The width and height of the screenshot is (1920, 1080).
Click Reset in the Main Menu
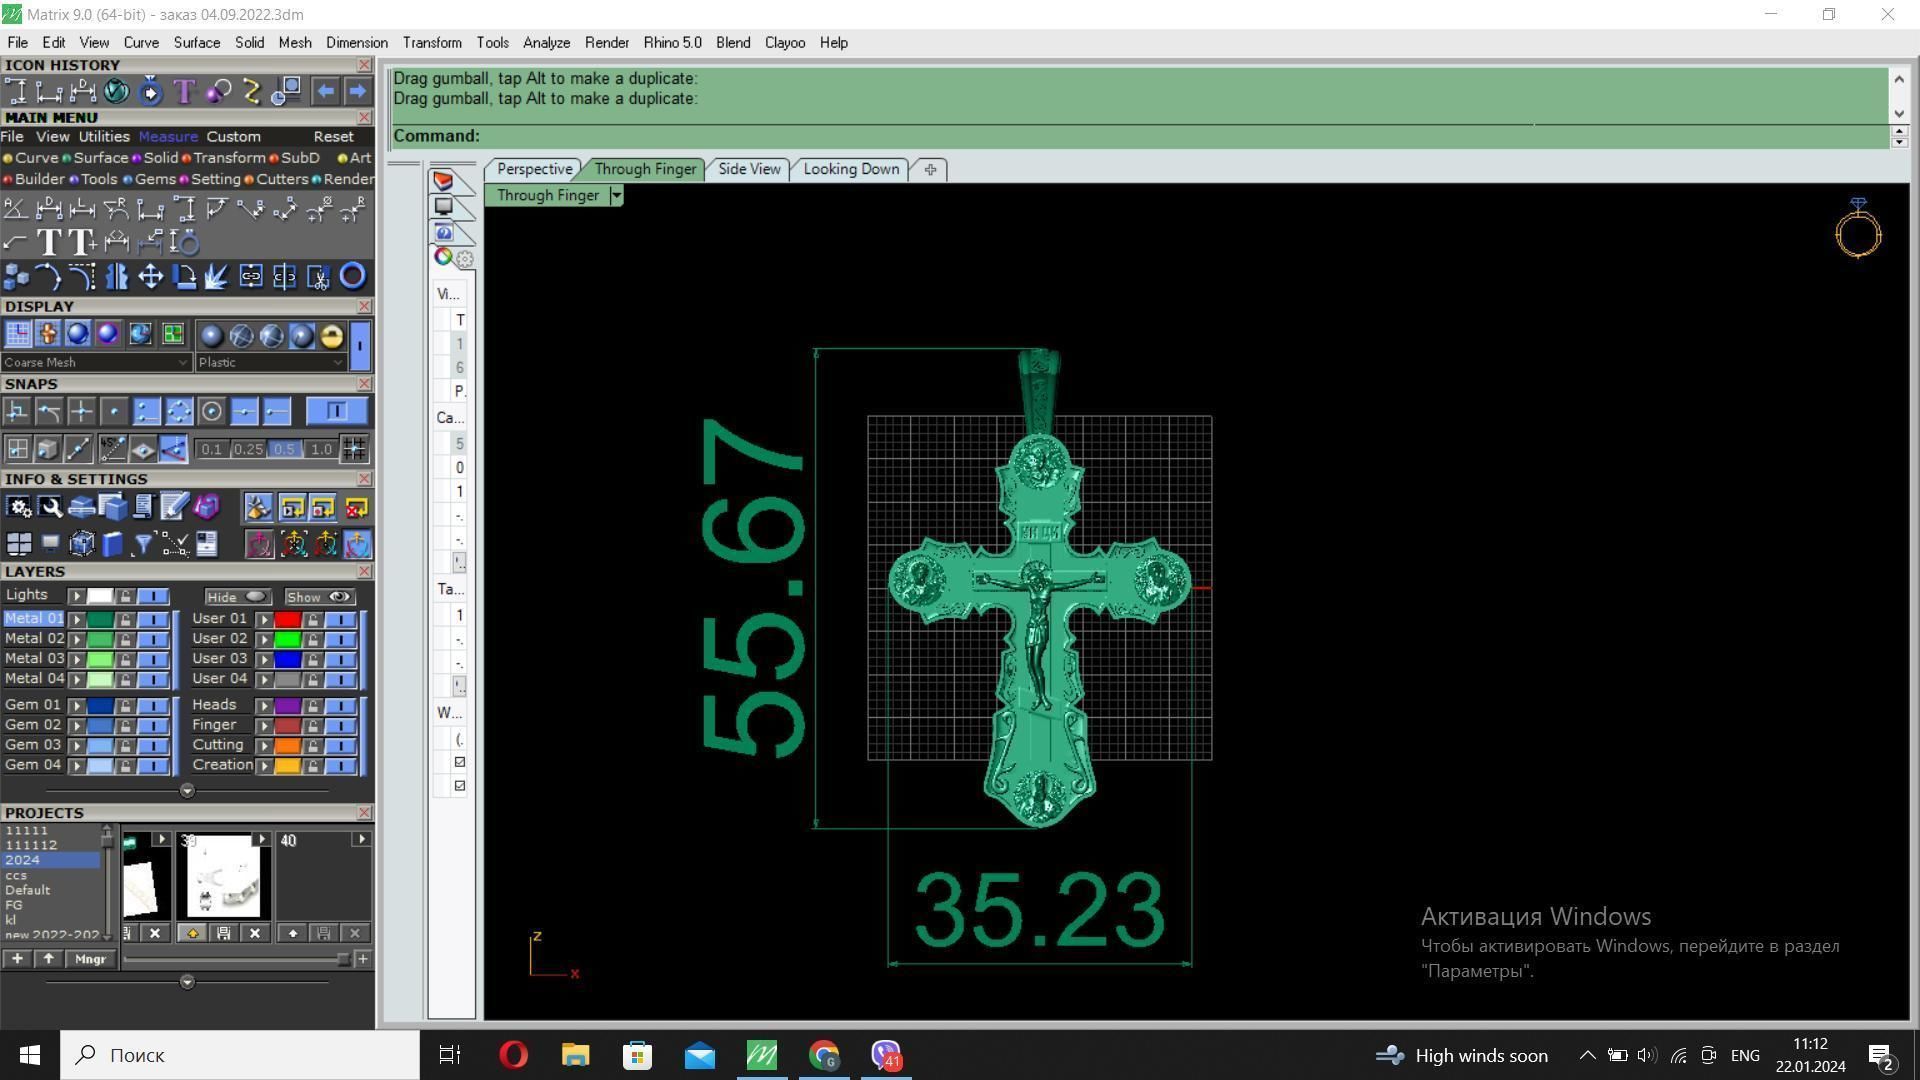[333, 137]
